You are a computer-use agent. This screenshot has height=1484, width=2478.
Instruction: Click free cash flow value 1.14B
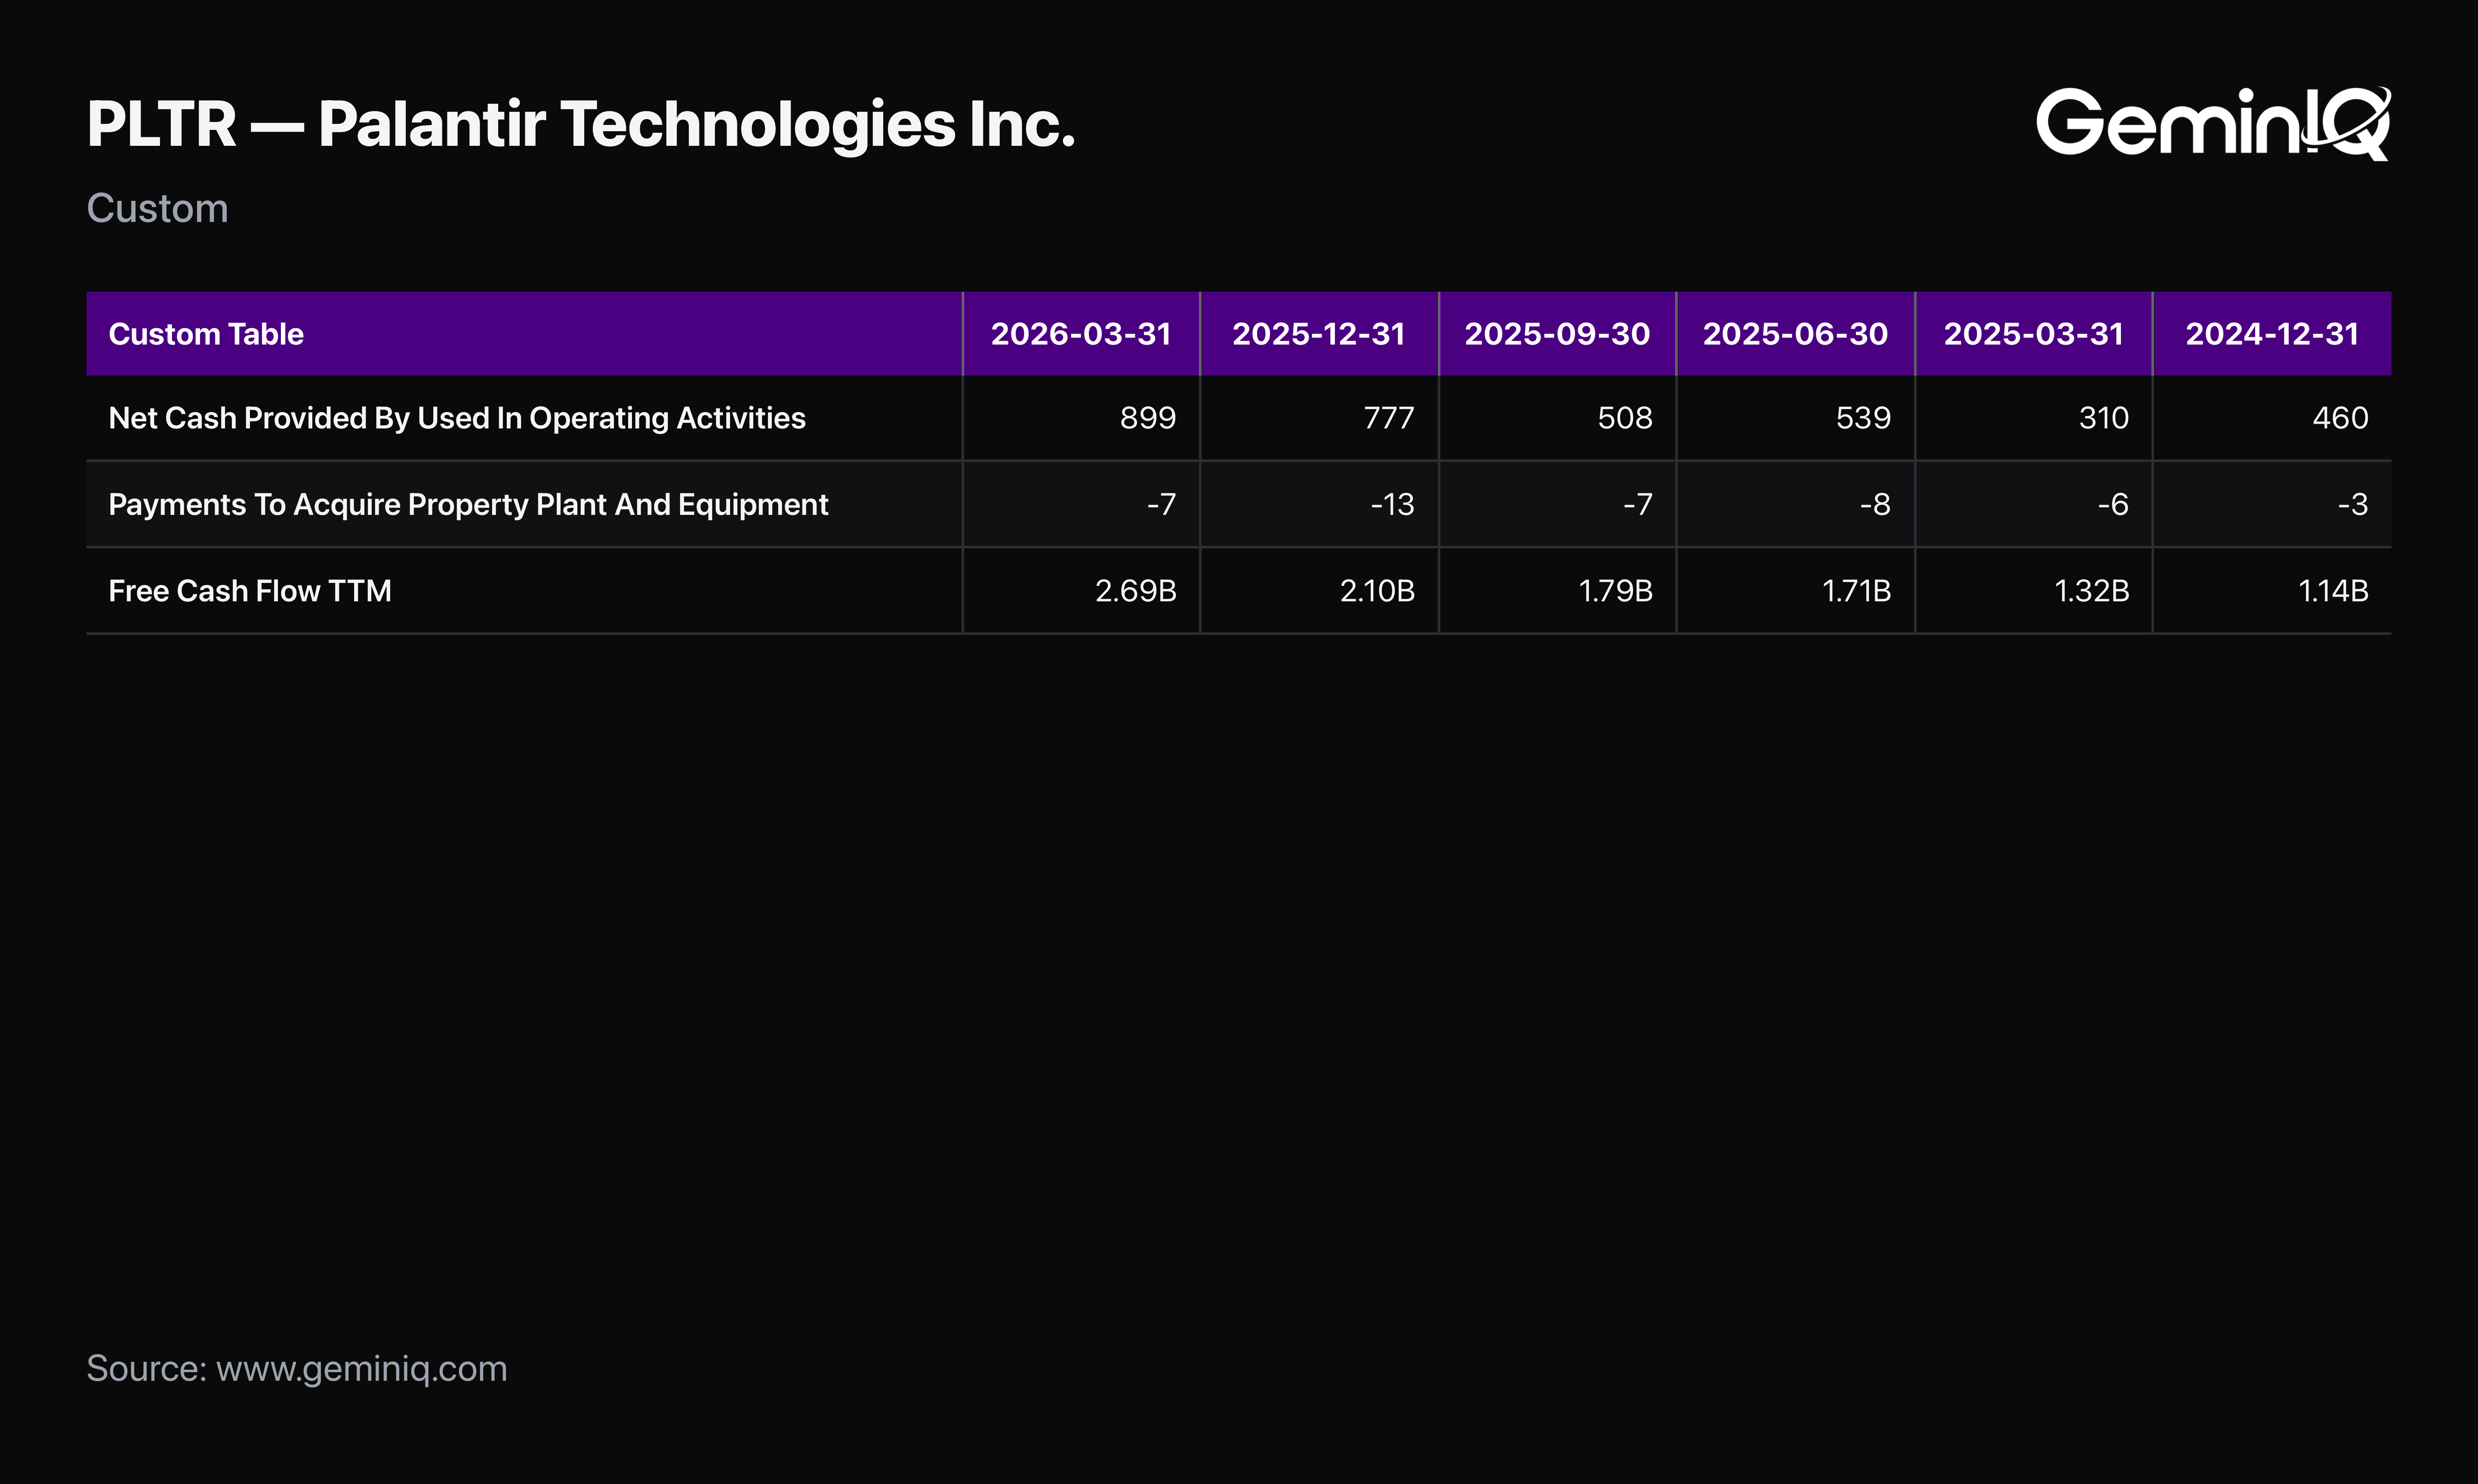click(2334, 591)
